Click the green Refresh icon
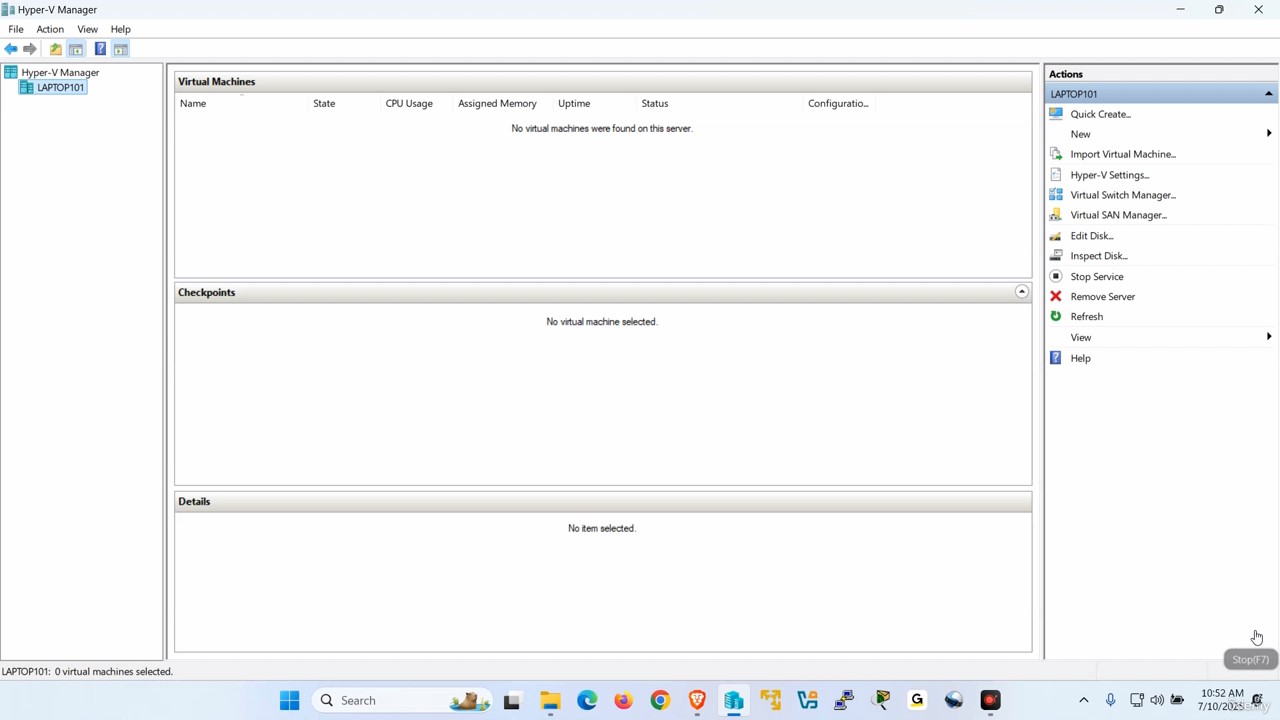This screenshot has width=1280, height=720. pyautogui.click(x=1056, y=316)
